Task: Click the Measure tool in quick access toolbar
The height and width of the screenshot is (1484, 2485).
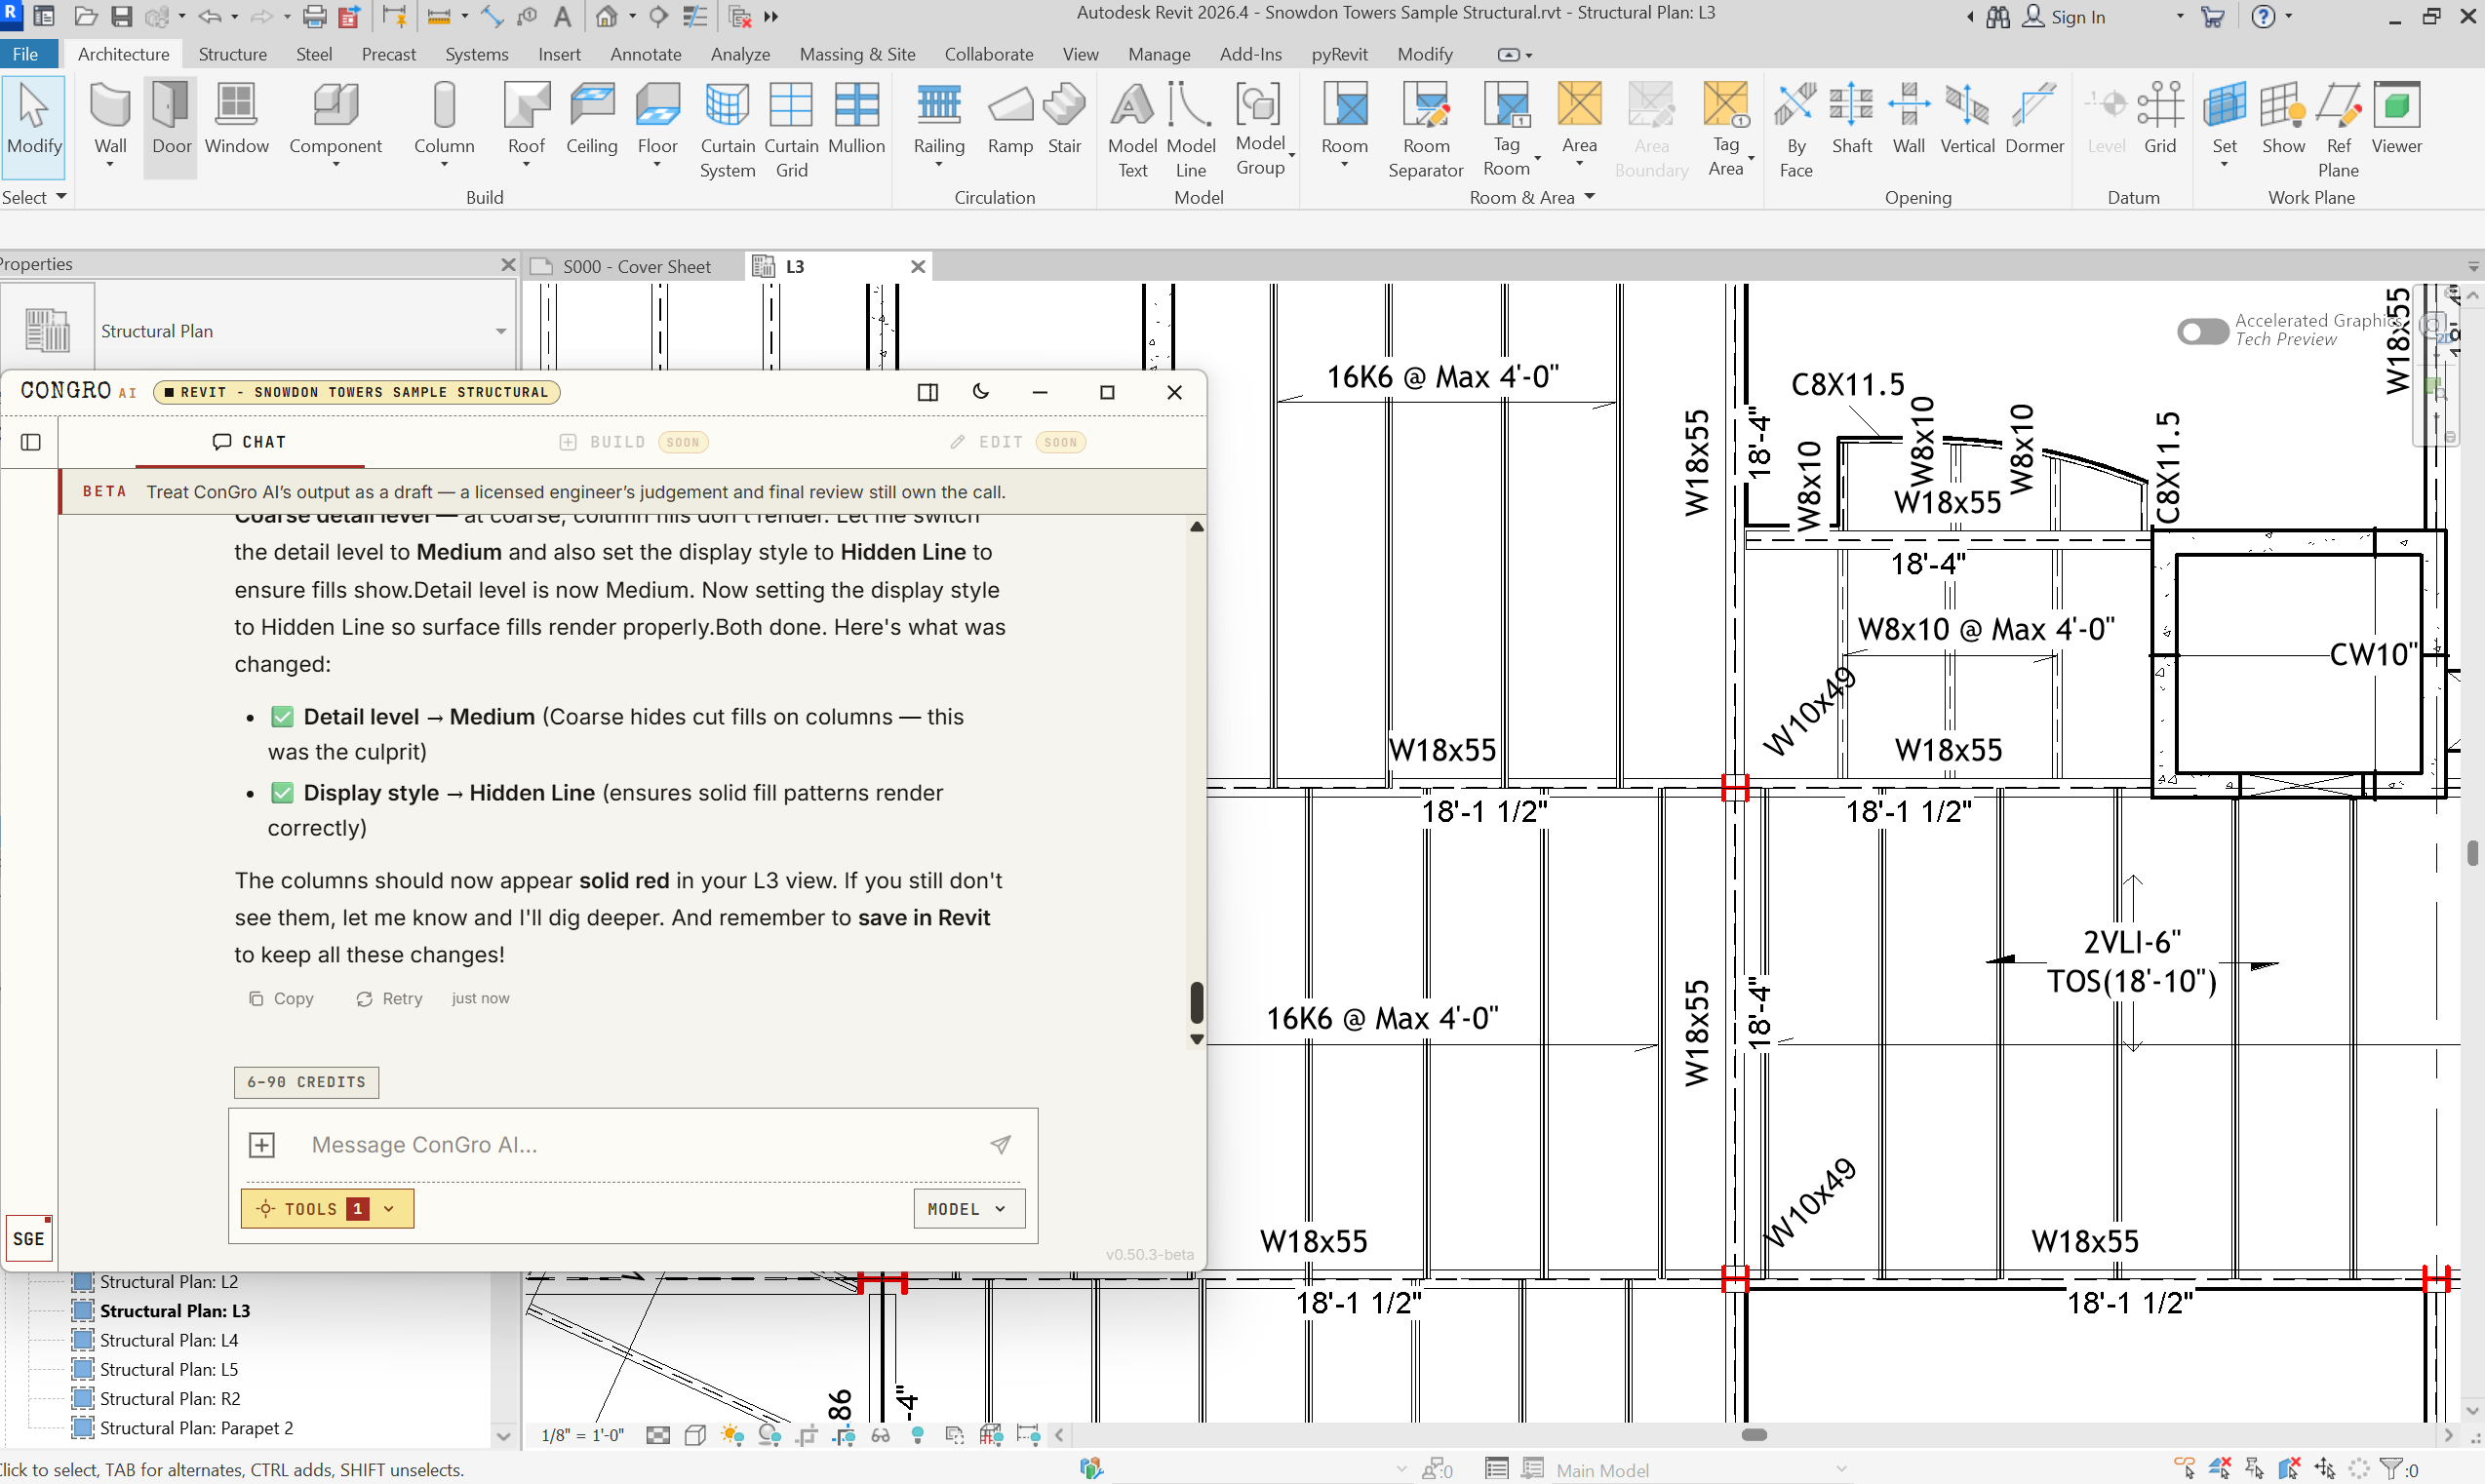Action: click(x=438, y=16)
